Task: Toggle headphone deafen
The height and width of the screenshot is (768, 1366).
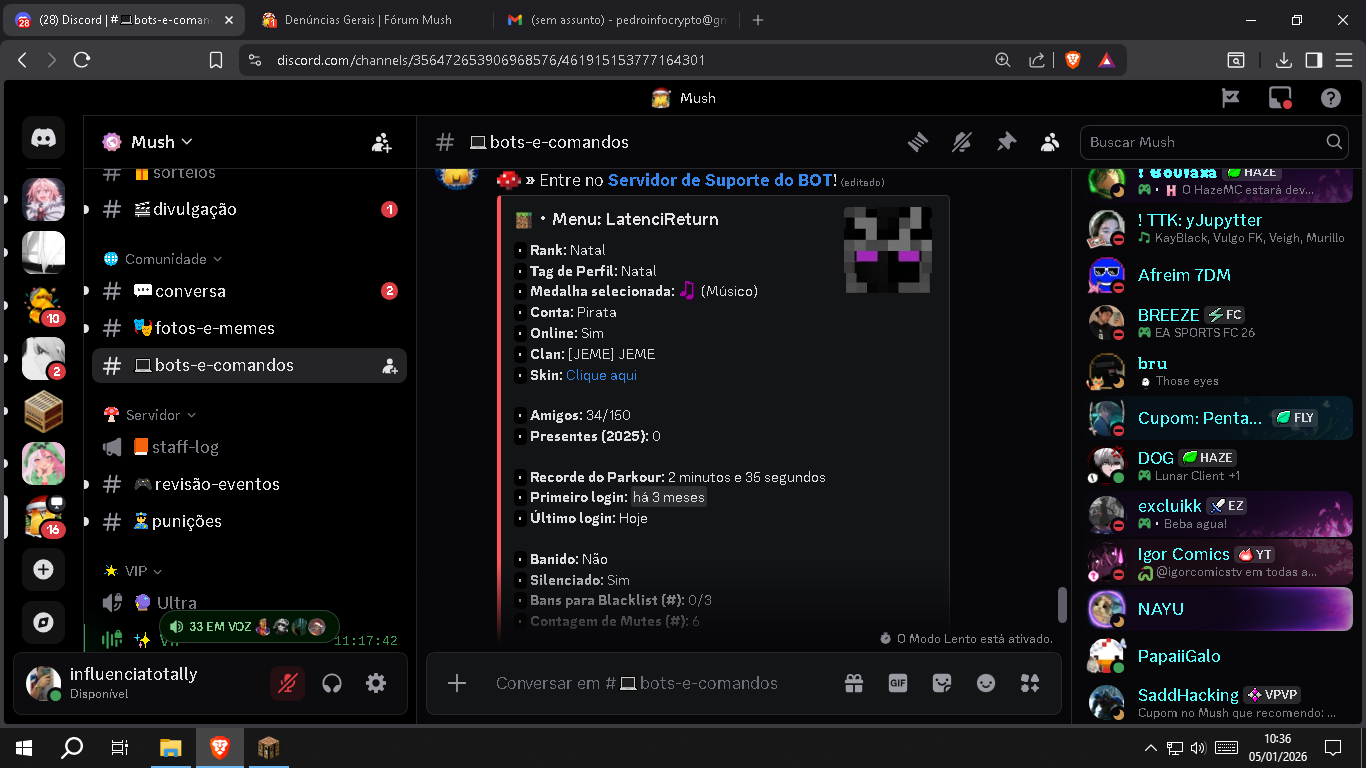Action: pyautogui.click(x=332, y=683)
